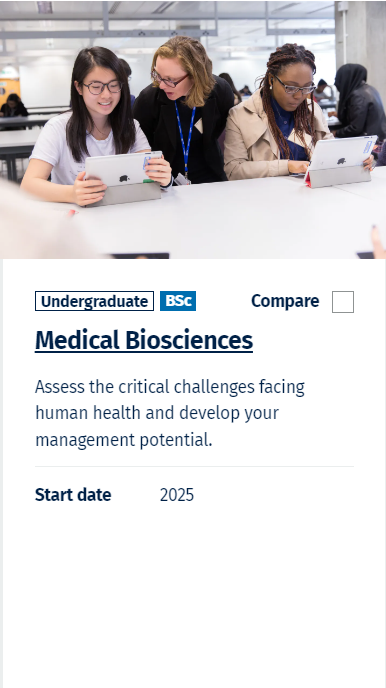Image resolution: width=386 pixels, height=688 pixels.
Task: Click the Apple logo on right tablet
Action: pos(341,161)
